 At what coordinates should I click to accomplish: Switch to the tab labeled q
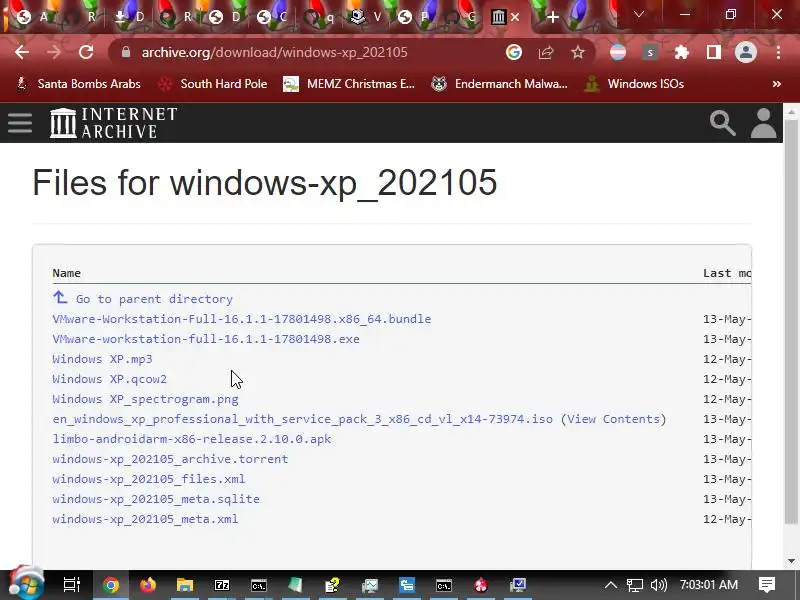coord(319,17)
